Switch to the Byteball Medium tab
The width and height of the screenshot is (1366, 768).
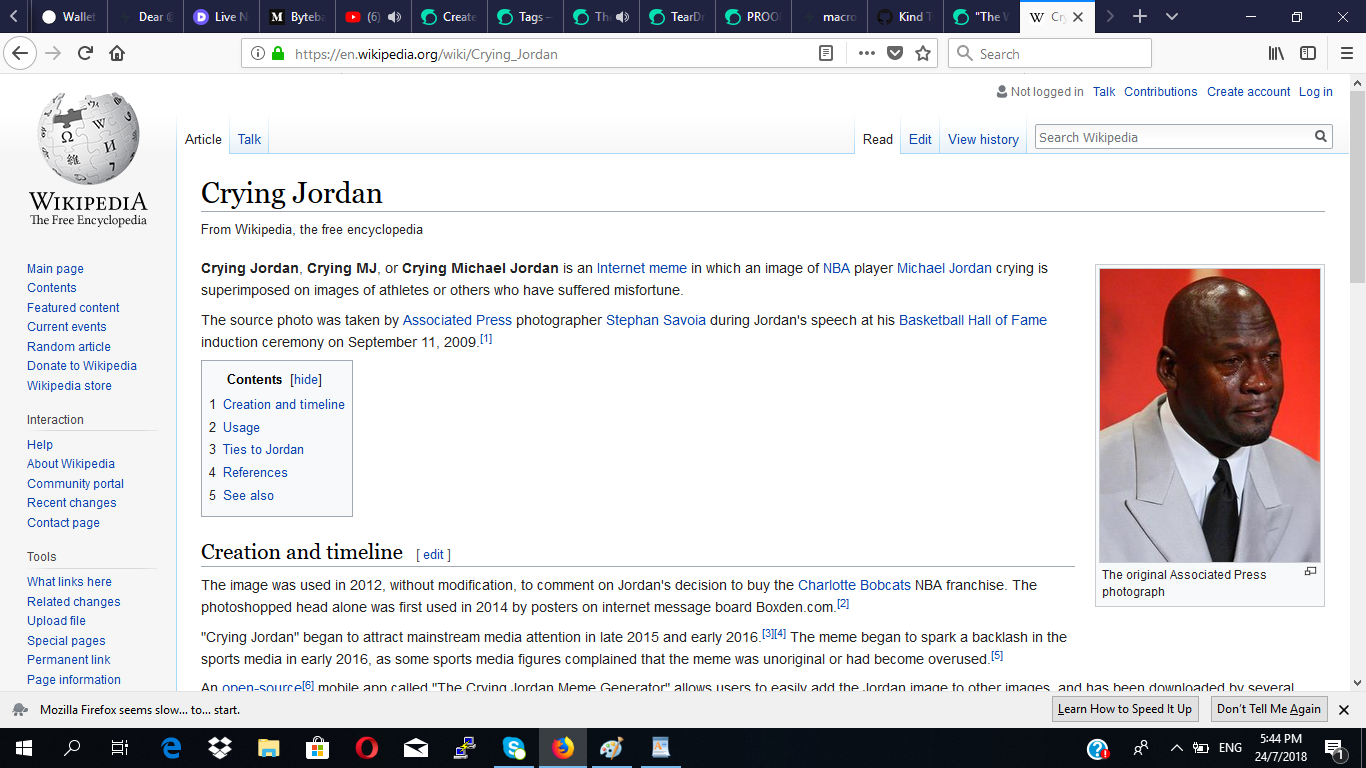click(x=297, y=17)
